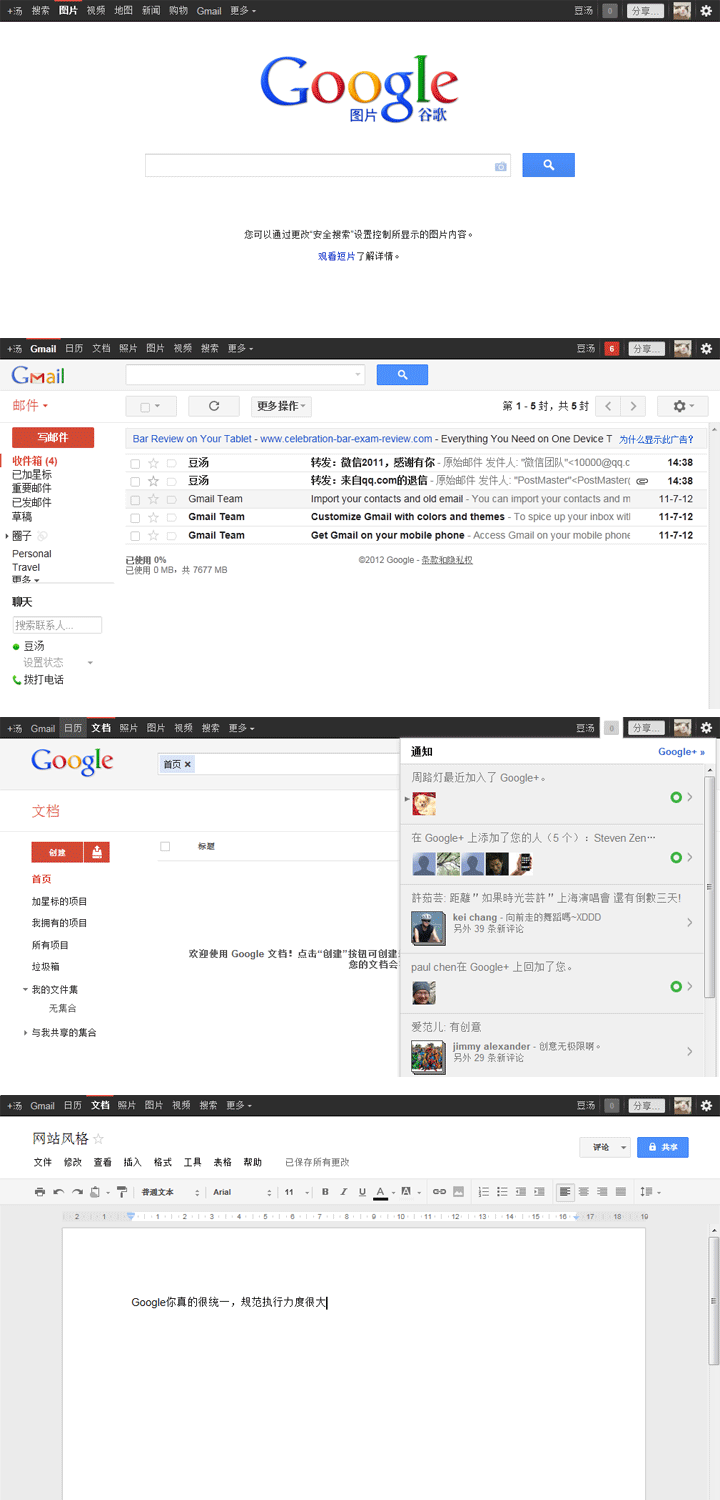Click the Gmail refresh button
Image resolution: width=720 pixels, height=1500 pixels.
click(213, 406)
